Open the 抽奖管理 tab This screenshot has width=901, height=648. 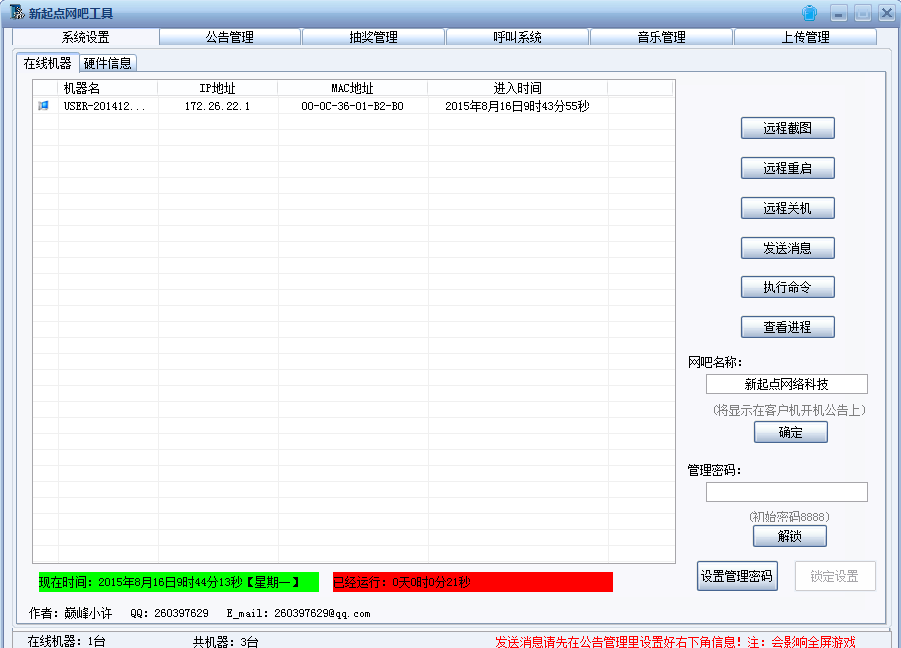point(373,37)
